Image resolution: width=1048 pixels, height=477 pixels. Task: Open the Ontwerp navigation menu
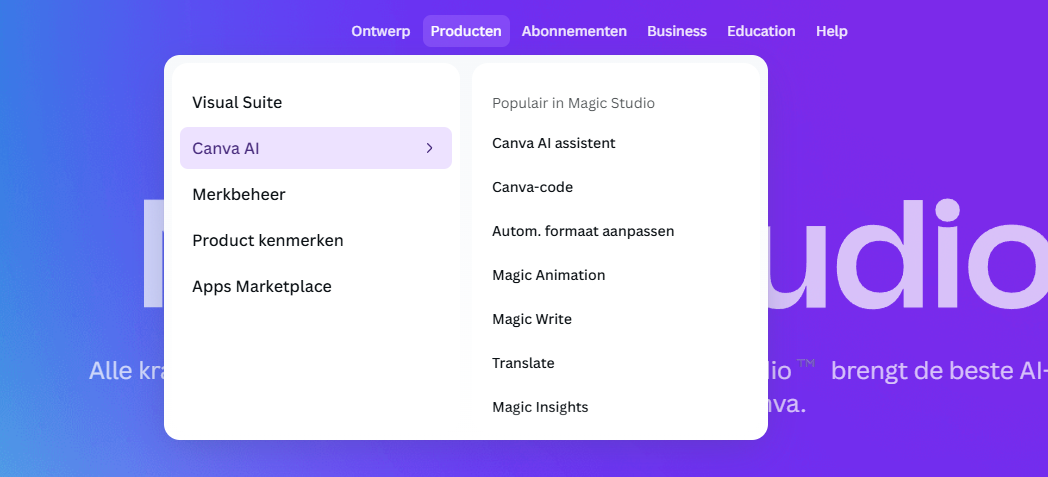(x=380, y=31)
